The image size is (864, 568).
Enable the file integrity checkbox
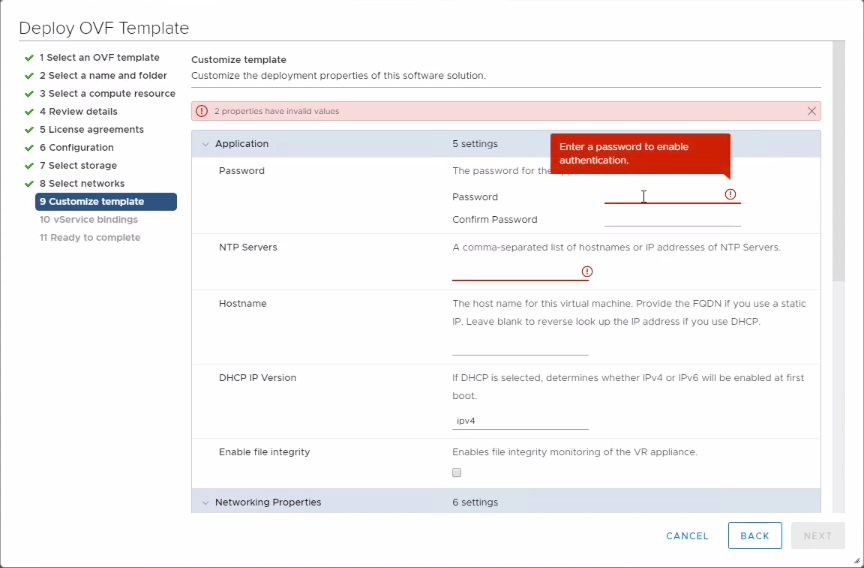(x=457, y=472)
